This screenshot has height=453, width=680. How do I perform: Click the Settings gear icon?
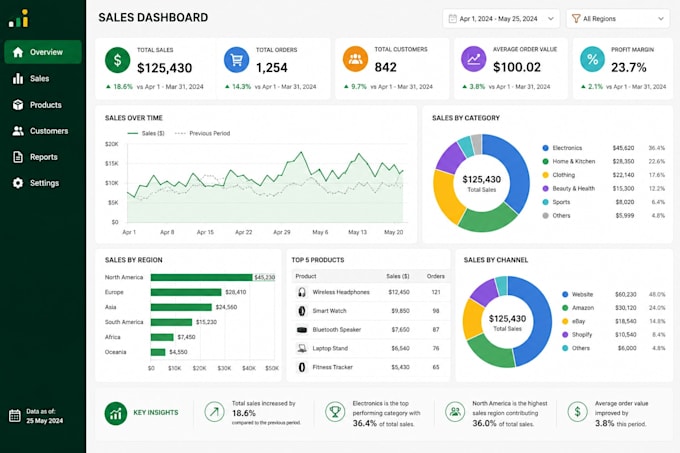(x=18, y=183)
